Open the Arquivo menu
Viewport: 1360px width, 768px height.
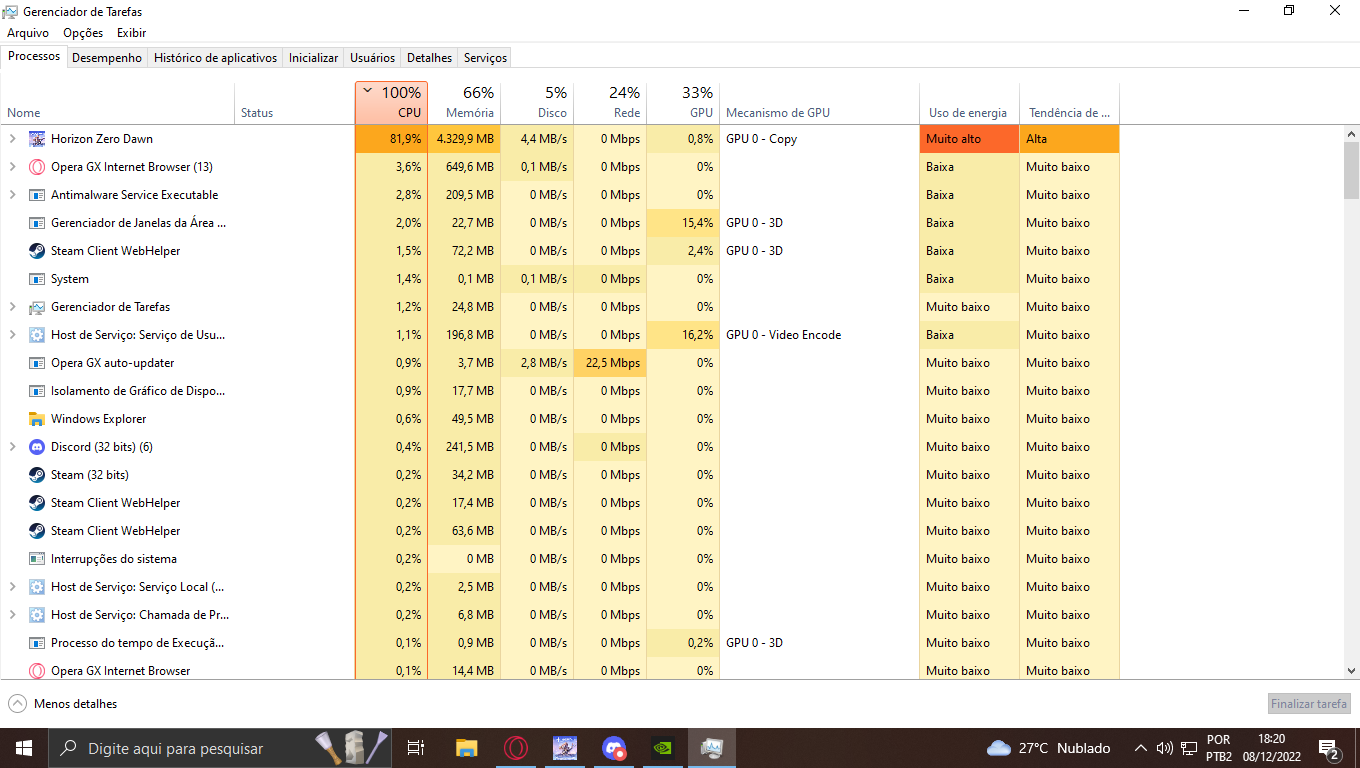28,33
